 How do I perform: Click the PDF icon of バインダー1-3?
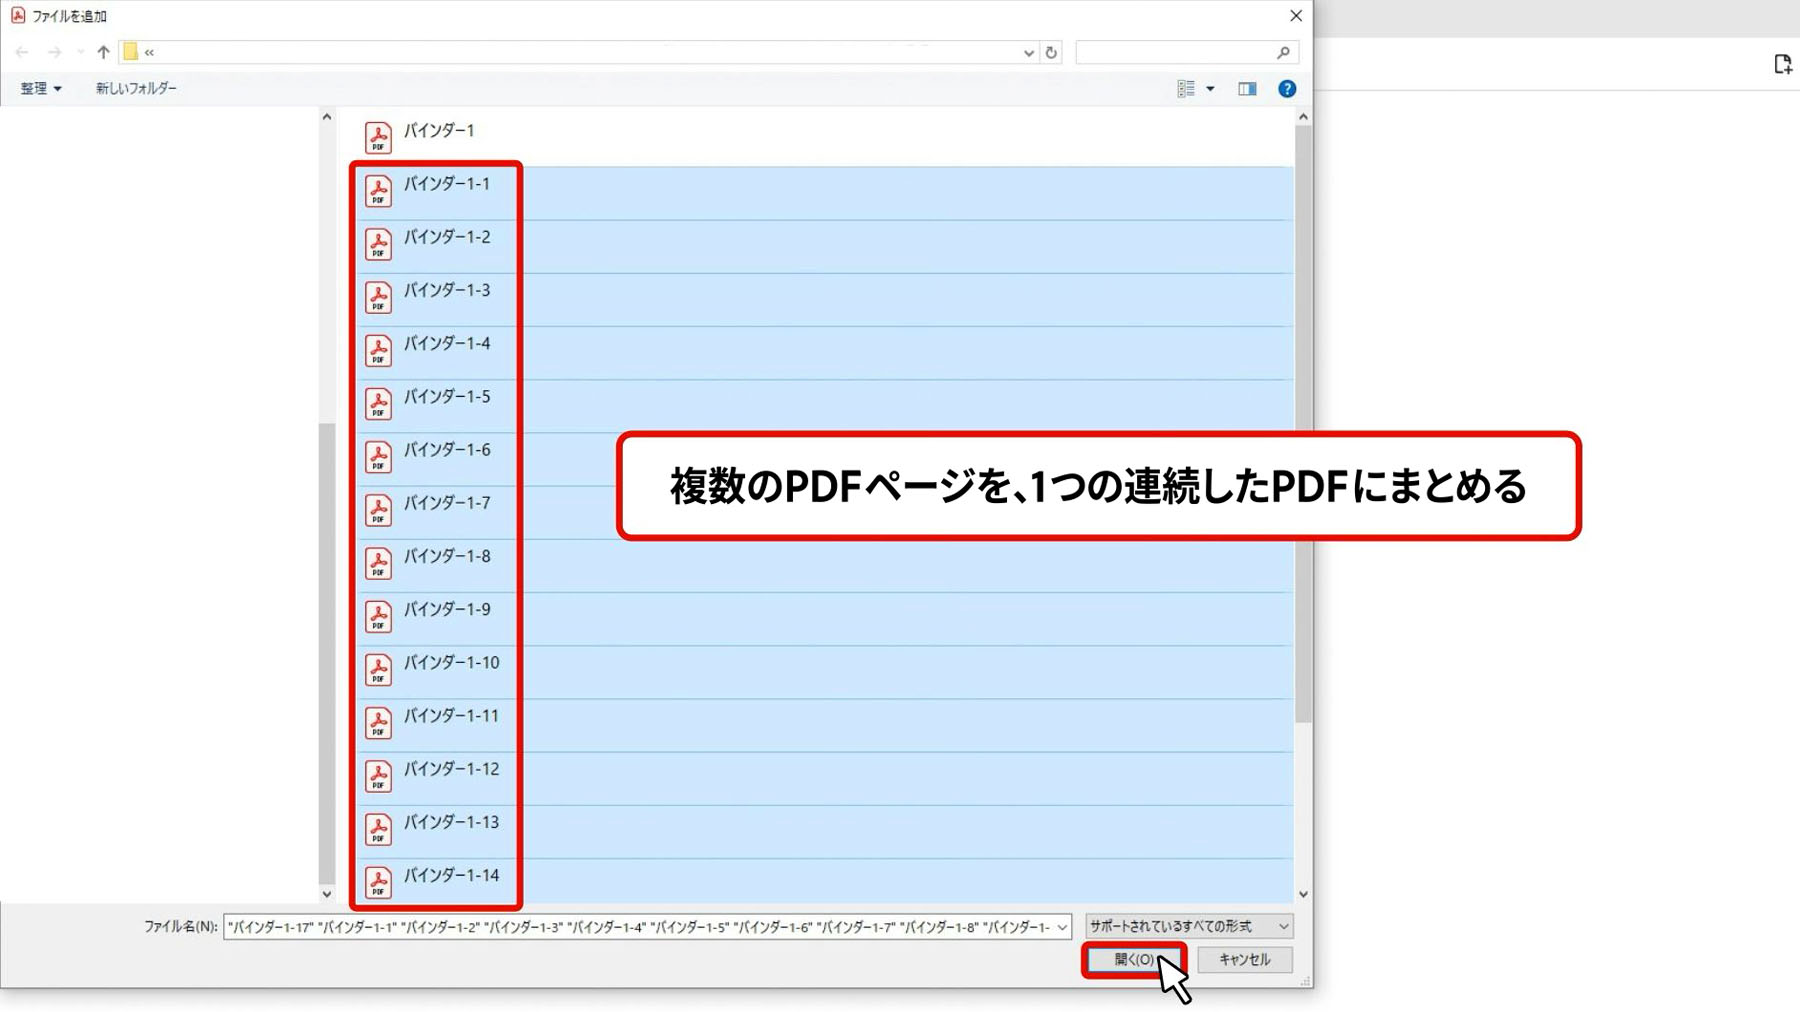pos(378,296)
